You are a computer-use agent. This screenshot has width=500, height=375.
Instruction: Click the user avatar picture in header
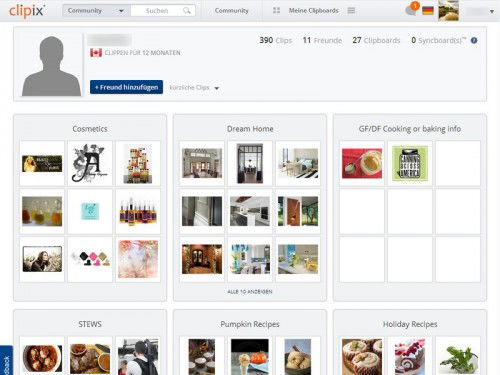[448, 11]
